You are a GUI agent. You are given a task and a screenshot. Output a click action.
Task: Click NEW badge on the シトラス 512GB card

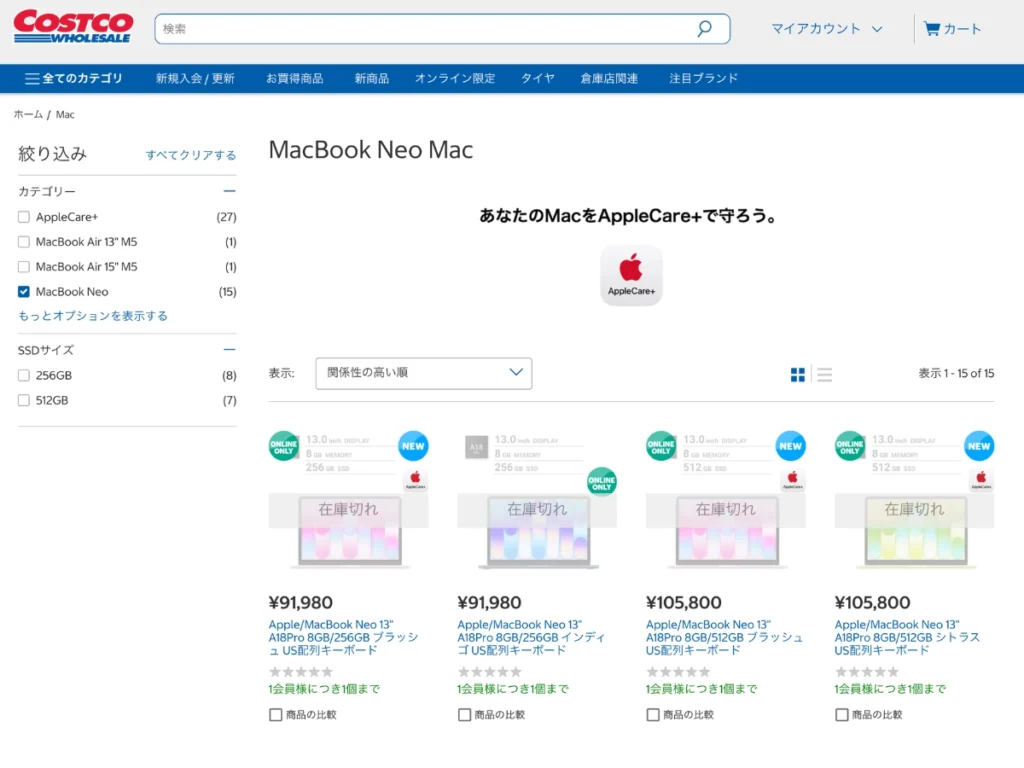click(979, 446)
